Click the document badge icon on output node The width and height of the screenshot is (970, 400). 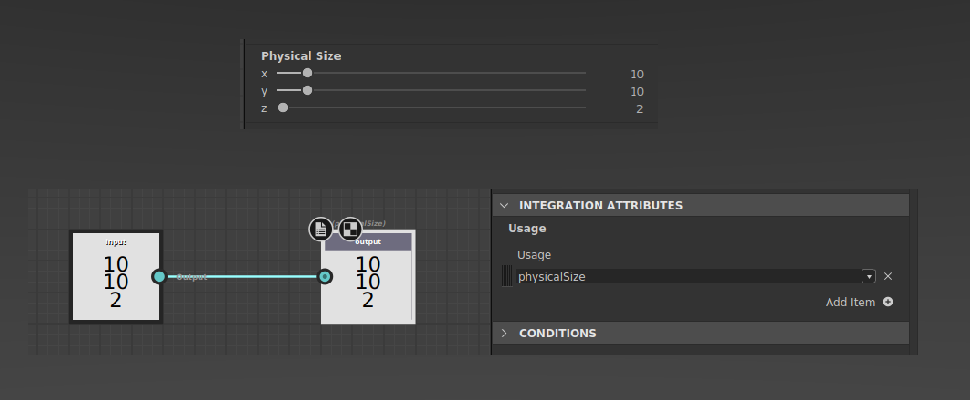[320, 229]
